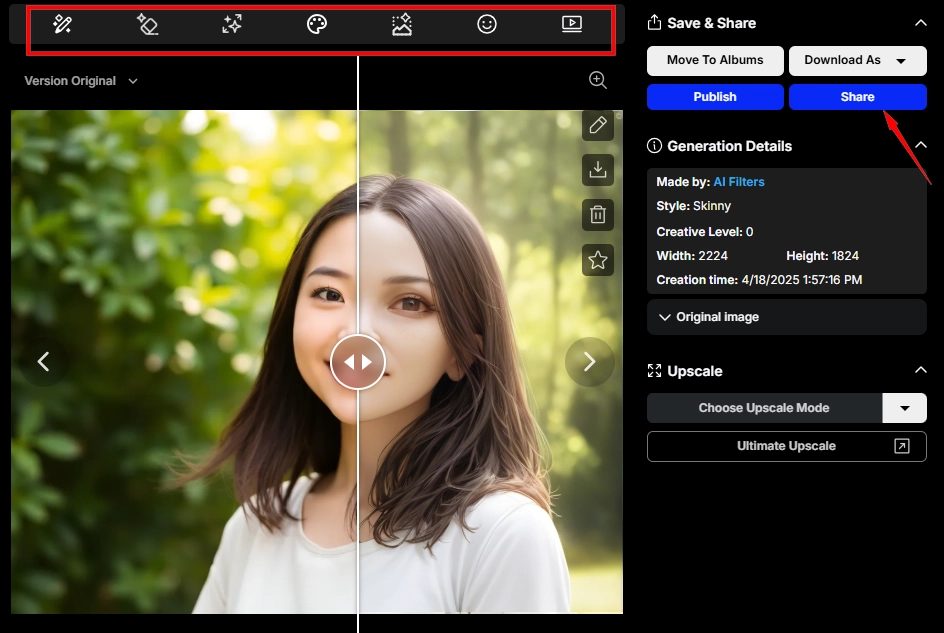Collapse the Generation Details section
This screenshot has width=944, height=633.
tap(921, 146)
